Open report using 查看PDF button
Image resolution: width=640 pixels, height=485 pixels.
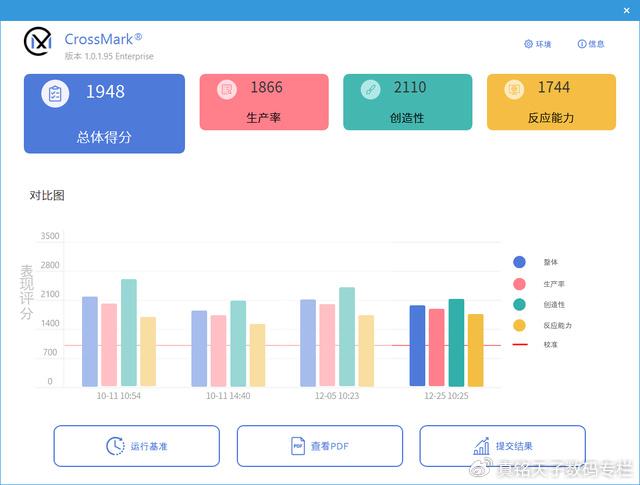(320, 446)
